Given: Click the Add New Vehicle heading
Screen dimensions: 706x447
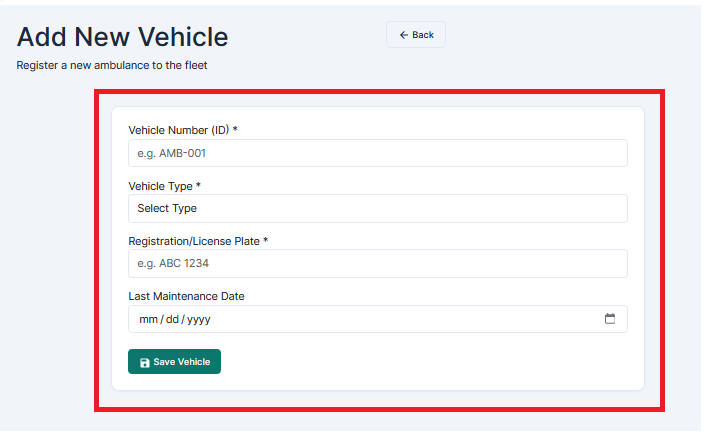Looking at the screenshot, I should pyautogui.click(x=122, y=36).
